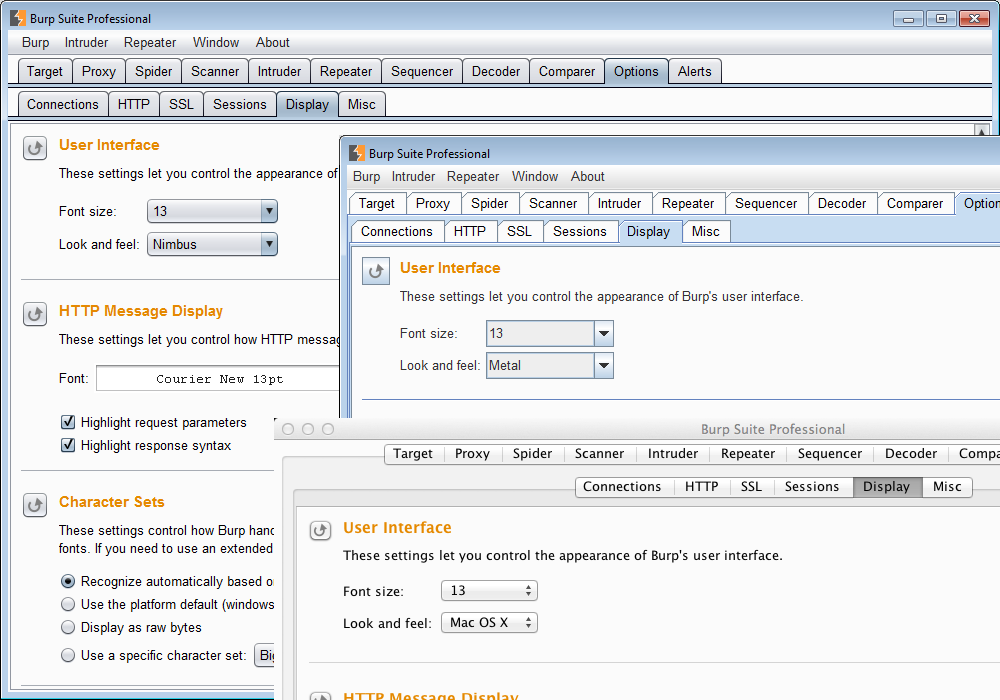Open Intruder menu in Nimbus window
Viewport: 1000px width, 700px height.
(x=86, y=43)
